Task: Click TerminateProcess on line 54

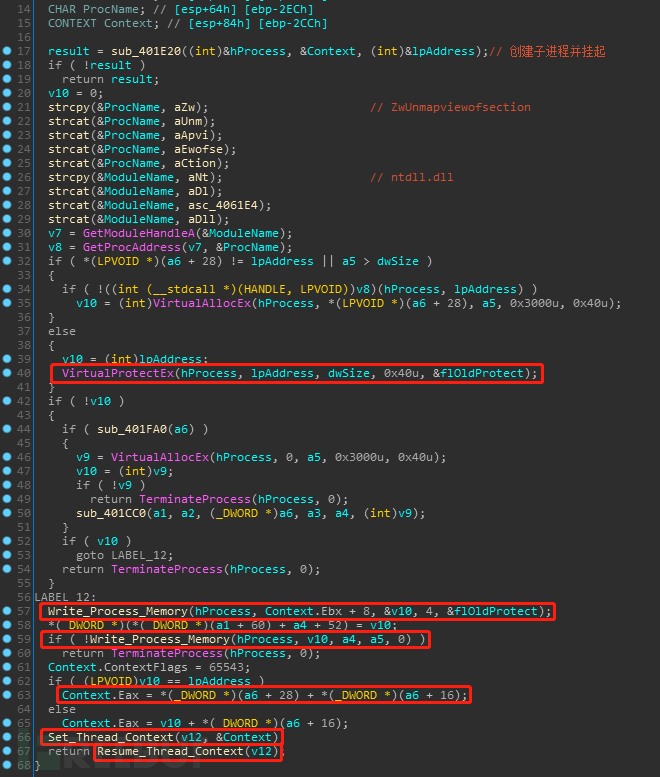Action: pyautogui.click(x=167, y=569)
